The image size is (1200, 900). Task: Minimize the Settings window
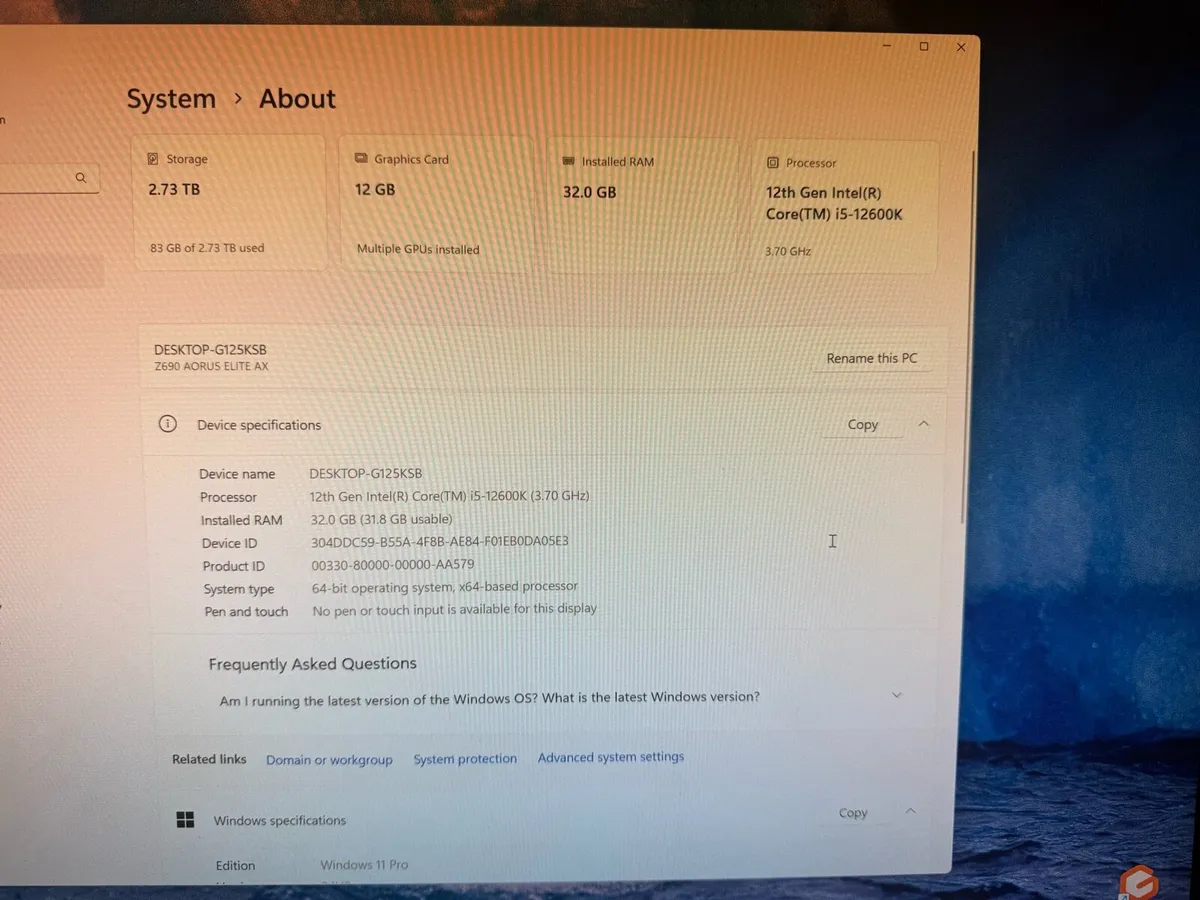[887, 45]
